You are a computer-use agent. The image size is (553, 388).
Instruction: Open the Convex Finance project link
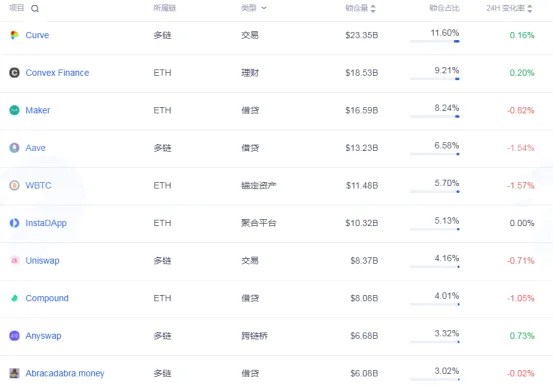[57, 73]
